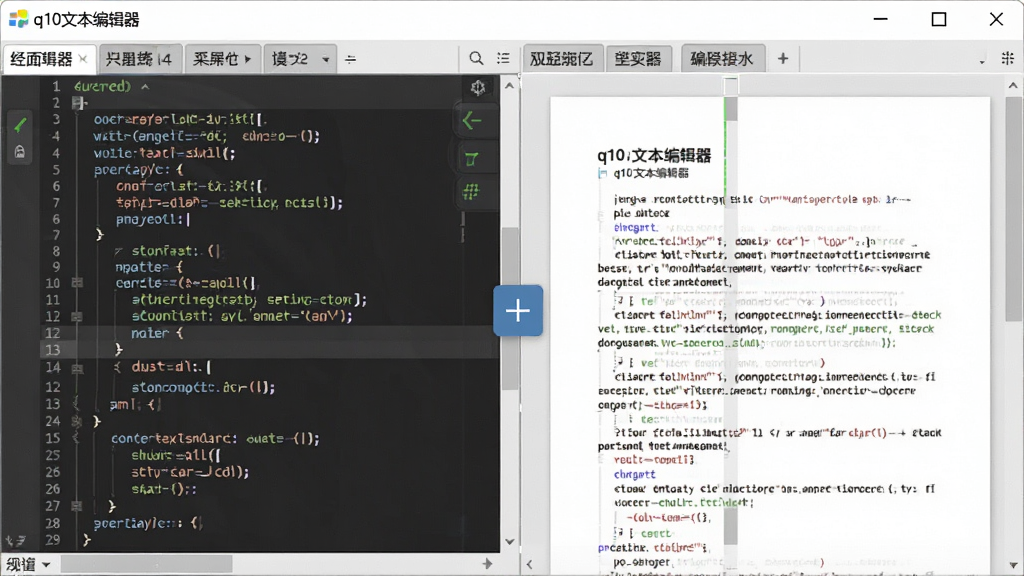Switch to the 只围绕 14 tab
This screenshot has height=576, width=1024.
pyautogui.click(x=139, y=59)
